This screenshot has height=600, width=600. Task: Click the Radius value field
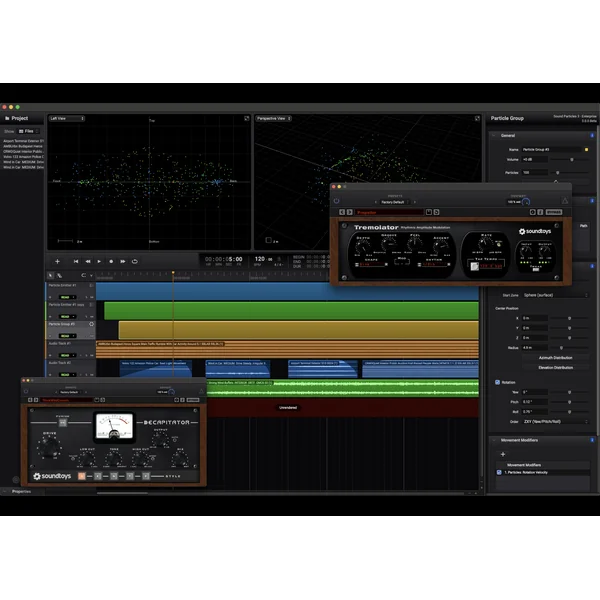point(535,348)
